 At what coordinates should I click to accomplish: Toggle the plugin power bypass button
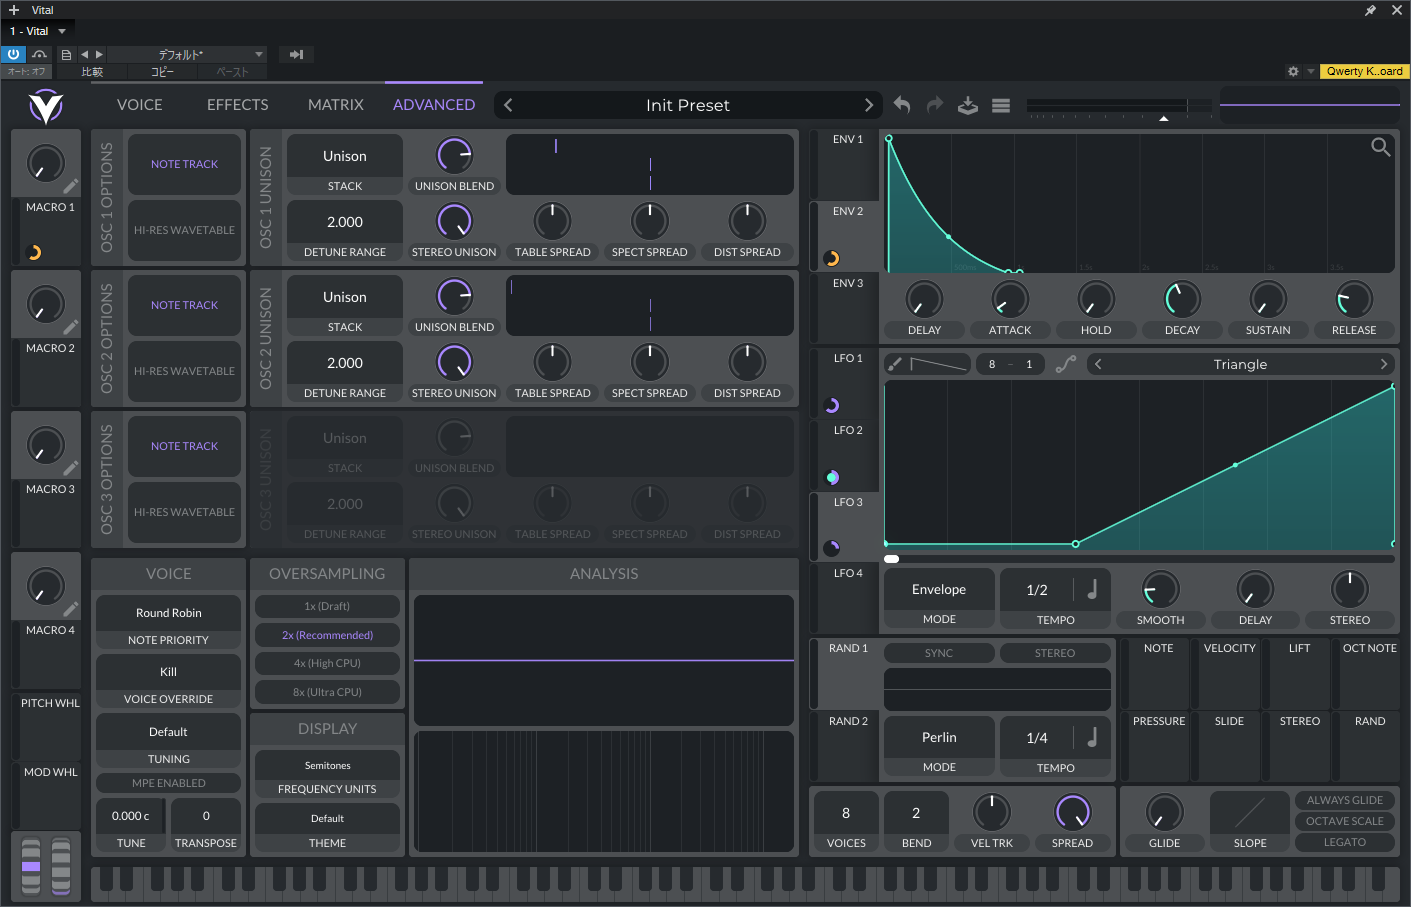(13, 54)
